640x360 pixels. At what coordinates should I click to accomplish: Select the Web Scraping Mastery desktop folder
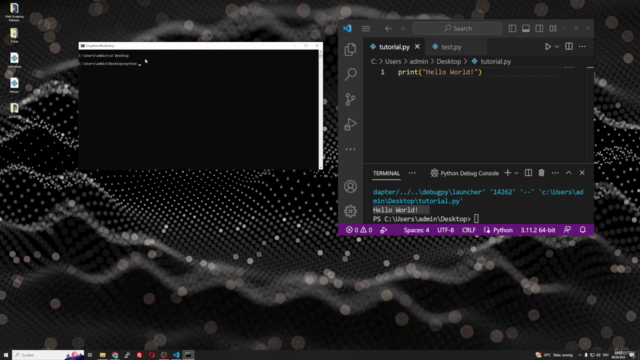[14, 12]
